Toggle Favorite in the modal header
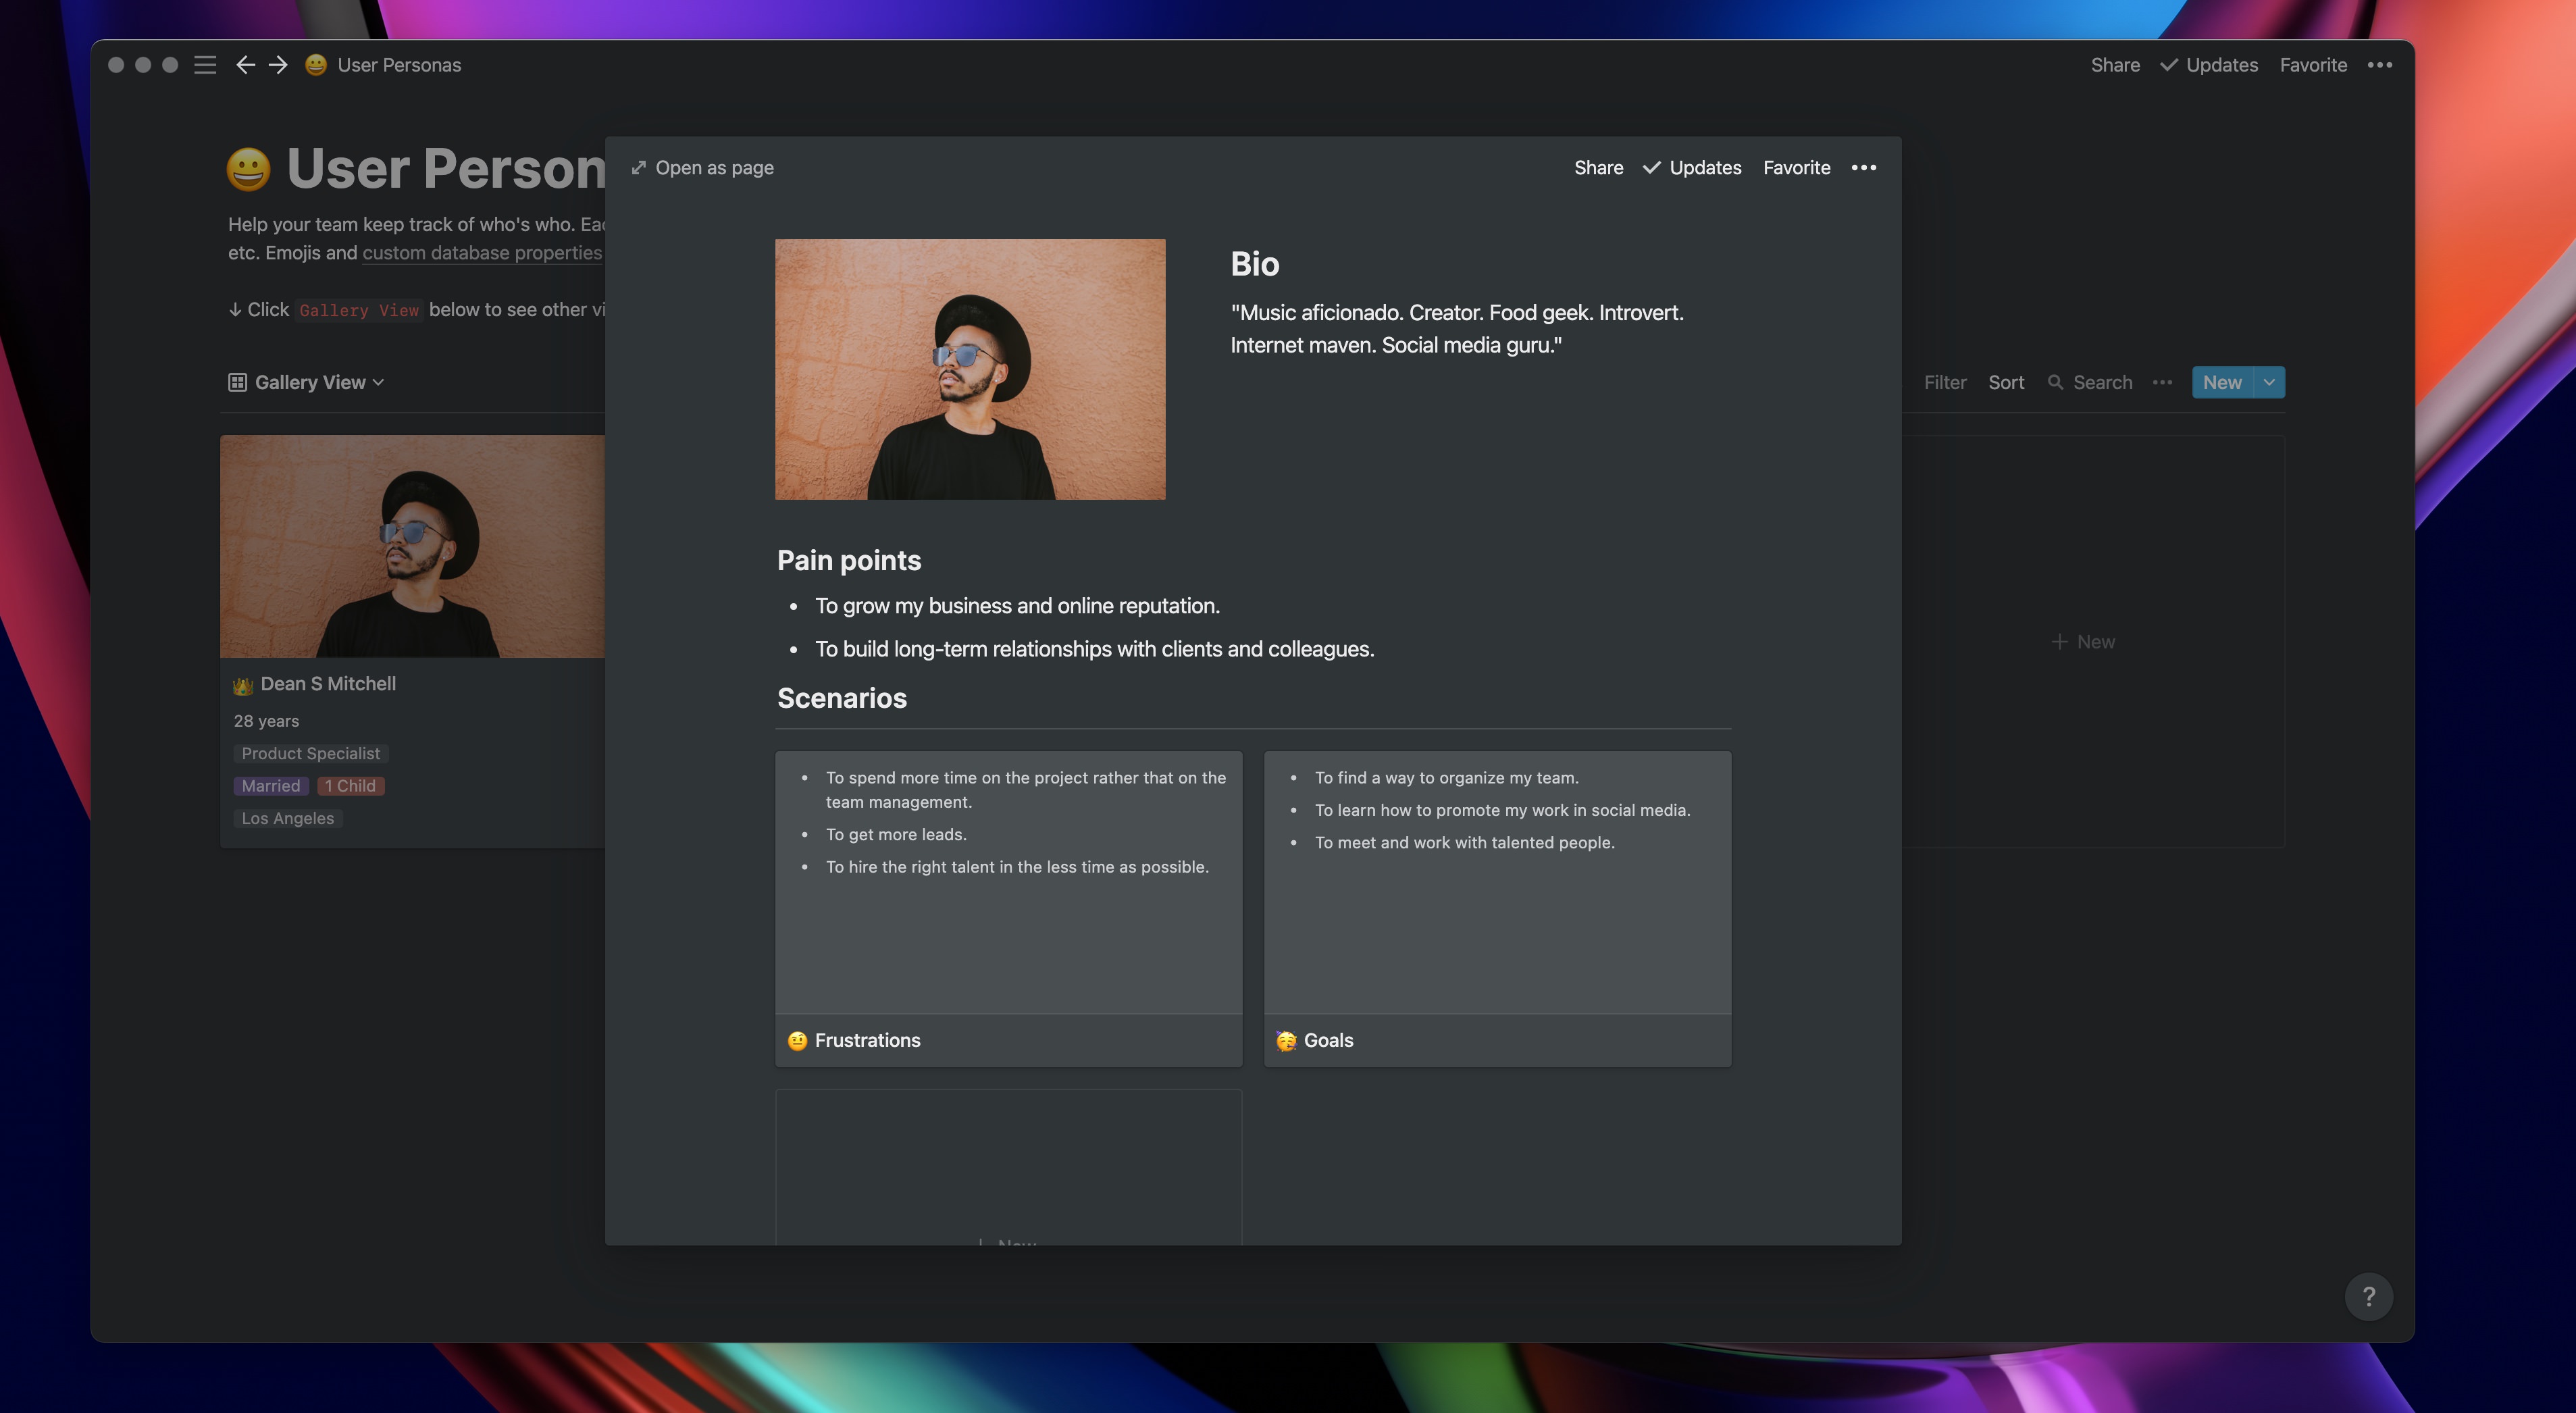Image resolution: width=2576 pixels, height=1413 pixels. (1796, 168)
